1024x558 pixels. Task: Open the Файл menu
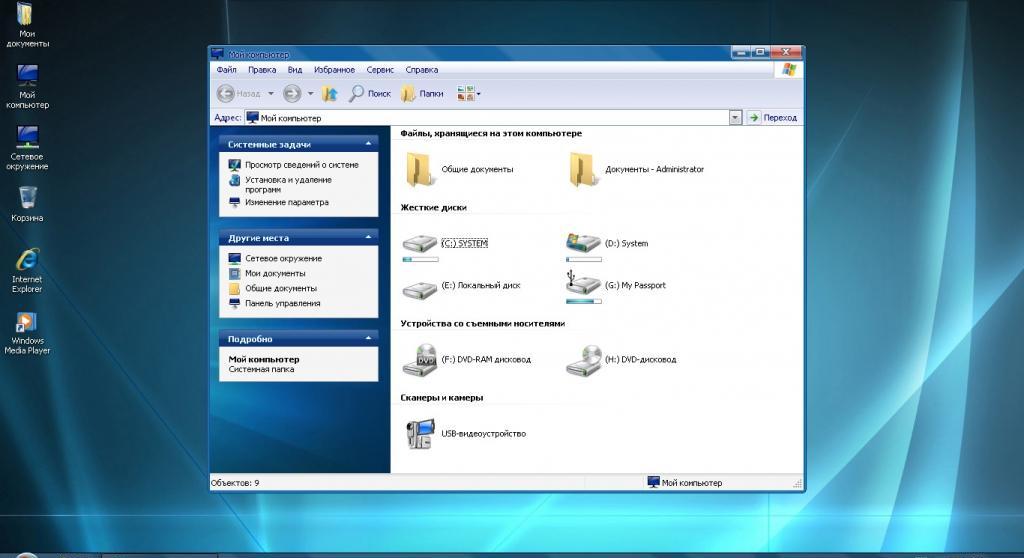(x=225, y=70)
